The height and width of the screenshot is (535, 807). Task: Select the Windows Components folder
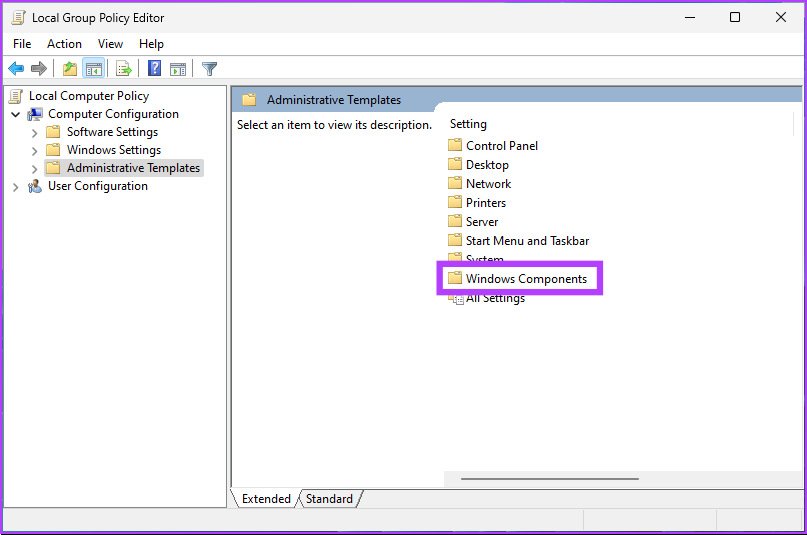pyautogui.click(x=526, y=279)
